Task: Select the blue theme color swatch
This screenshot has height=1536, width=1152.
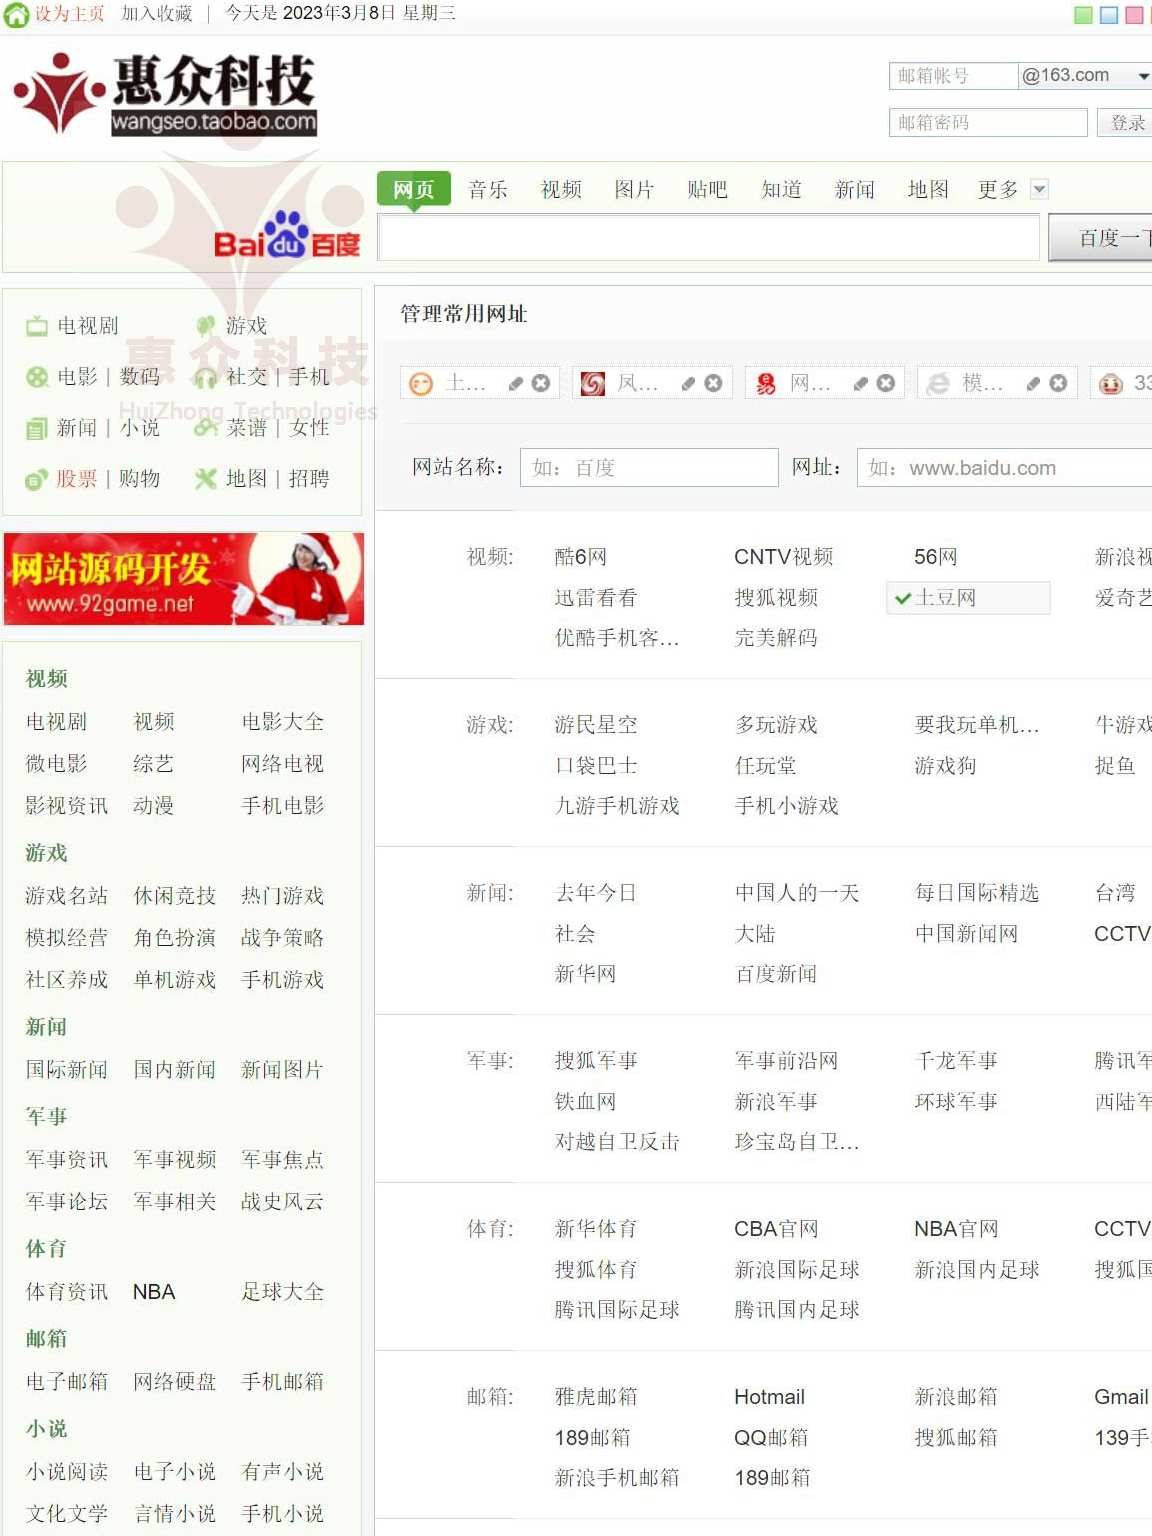Action: pos(1109,15)
